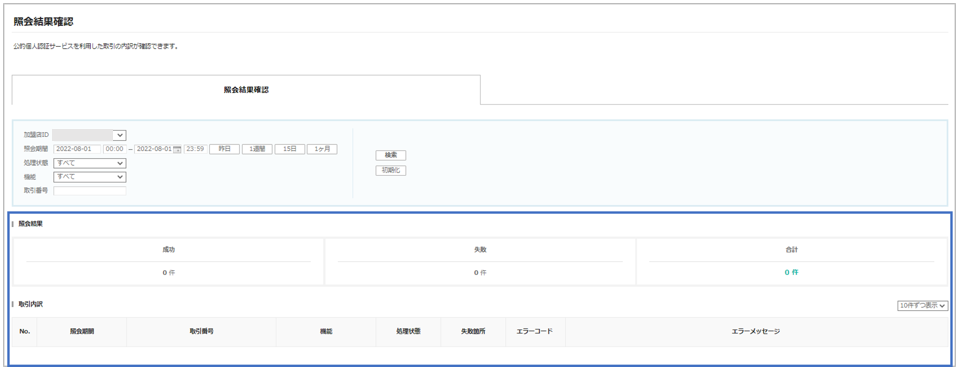961x374 pixels.
Task: Click the 合計 label
Action: 791,250
